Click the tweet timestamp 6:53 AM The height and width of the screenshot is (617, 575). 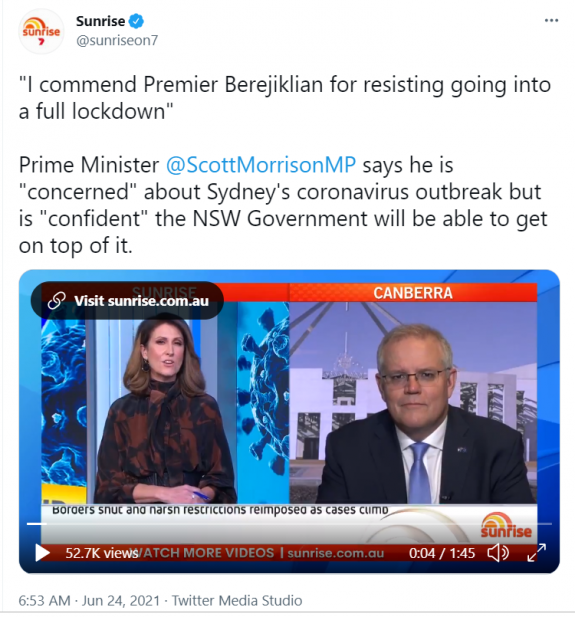coord(44,600)
